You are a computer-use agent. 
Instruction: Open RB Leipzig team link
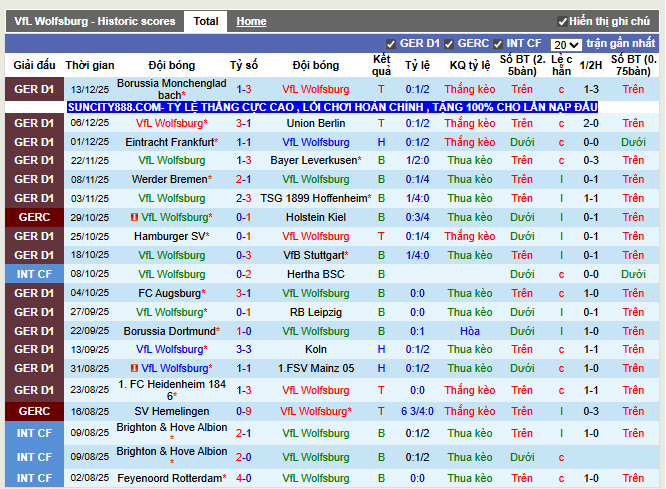click(316, 312)
